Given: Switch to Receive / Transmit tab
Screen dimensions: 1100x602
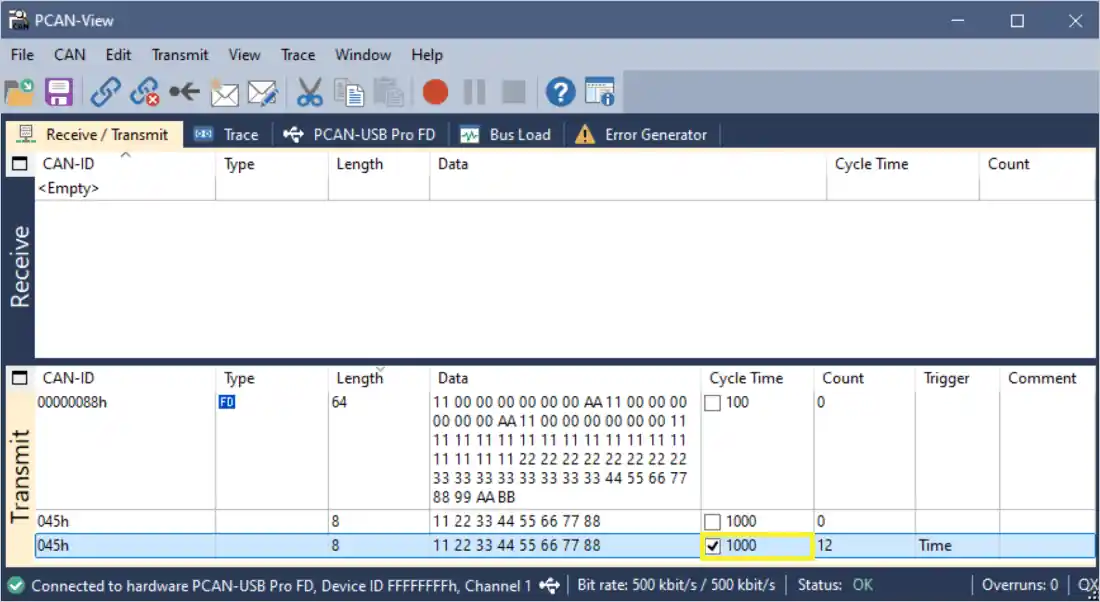Looking at the screenshot, I should point(94,134).
